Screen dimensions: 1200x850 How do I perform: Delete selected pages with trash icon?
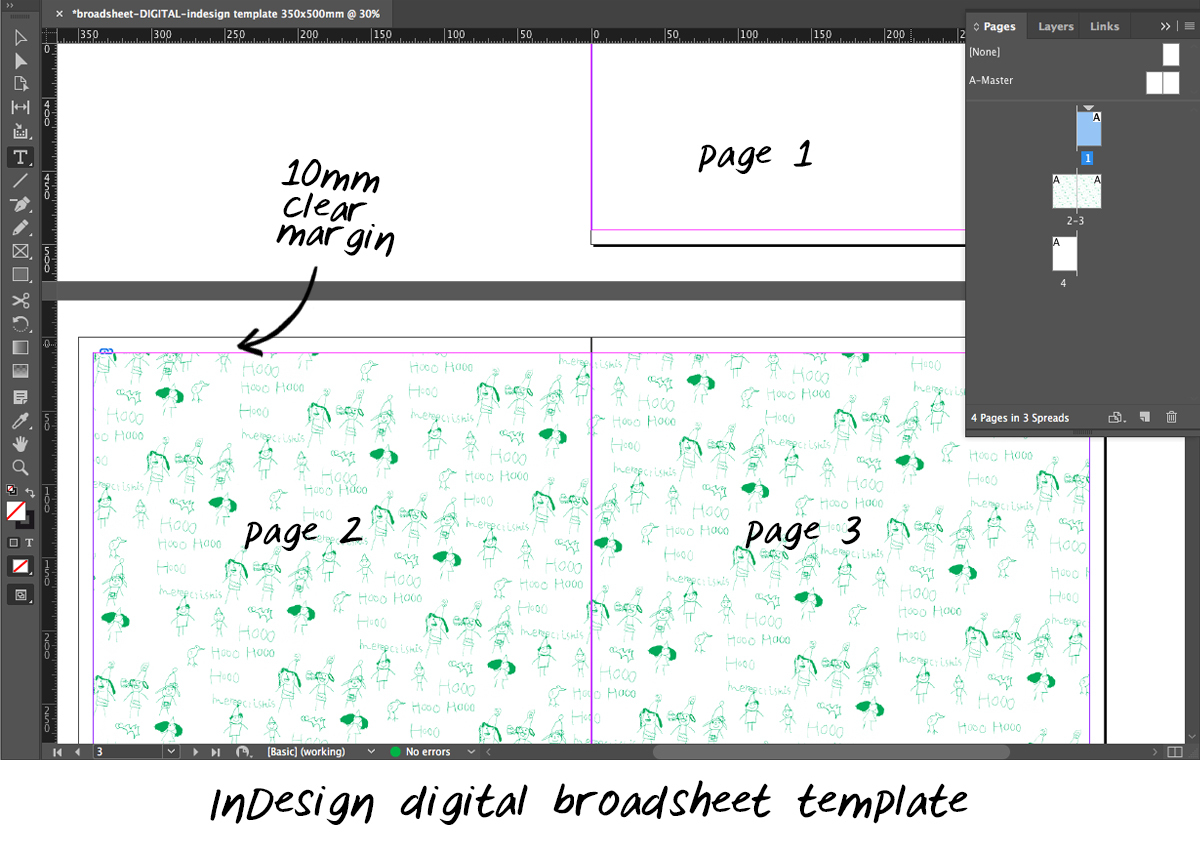pyautogui.click(x=1172, y=418)
